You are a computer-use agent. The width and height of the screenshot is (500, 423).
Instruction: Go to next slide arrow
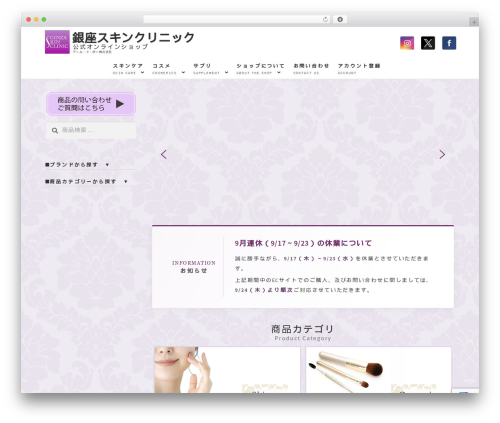442,154
